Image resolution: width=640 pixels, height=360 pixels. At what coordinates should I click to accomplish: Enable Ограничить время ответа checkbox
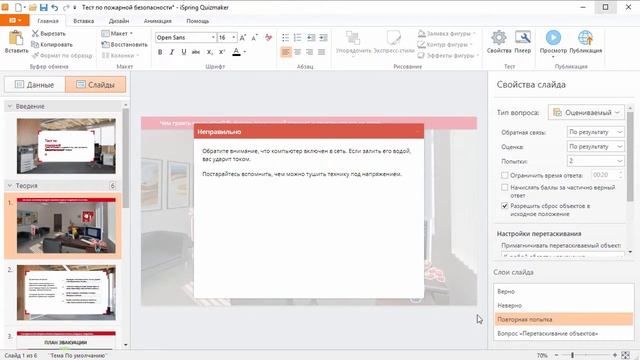coord(504,175)
